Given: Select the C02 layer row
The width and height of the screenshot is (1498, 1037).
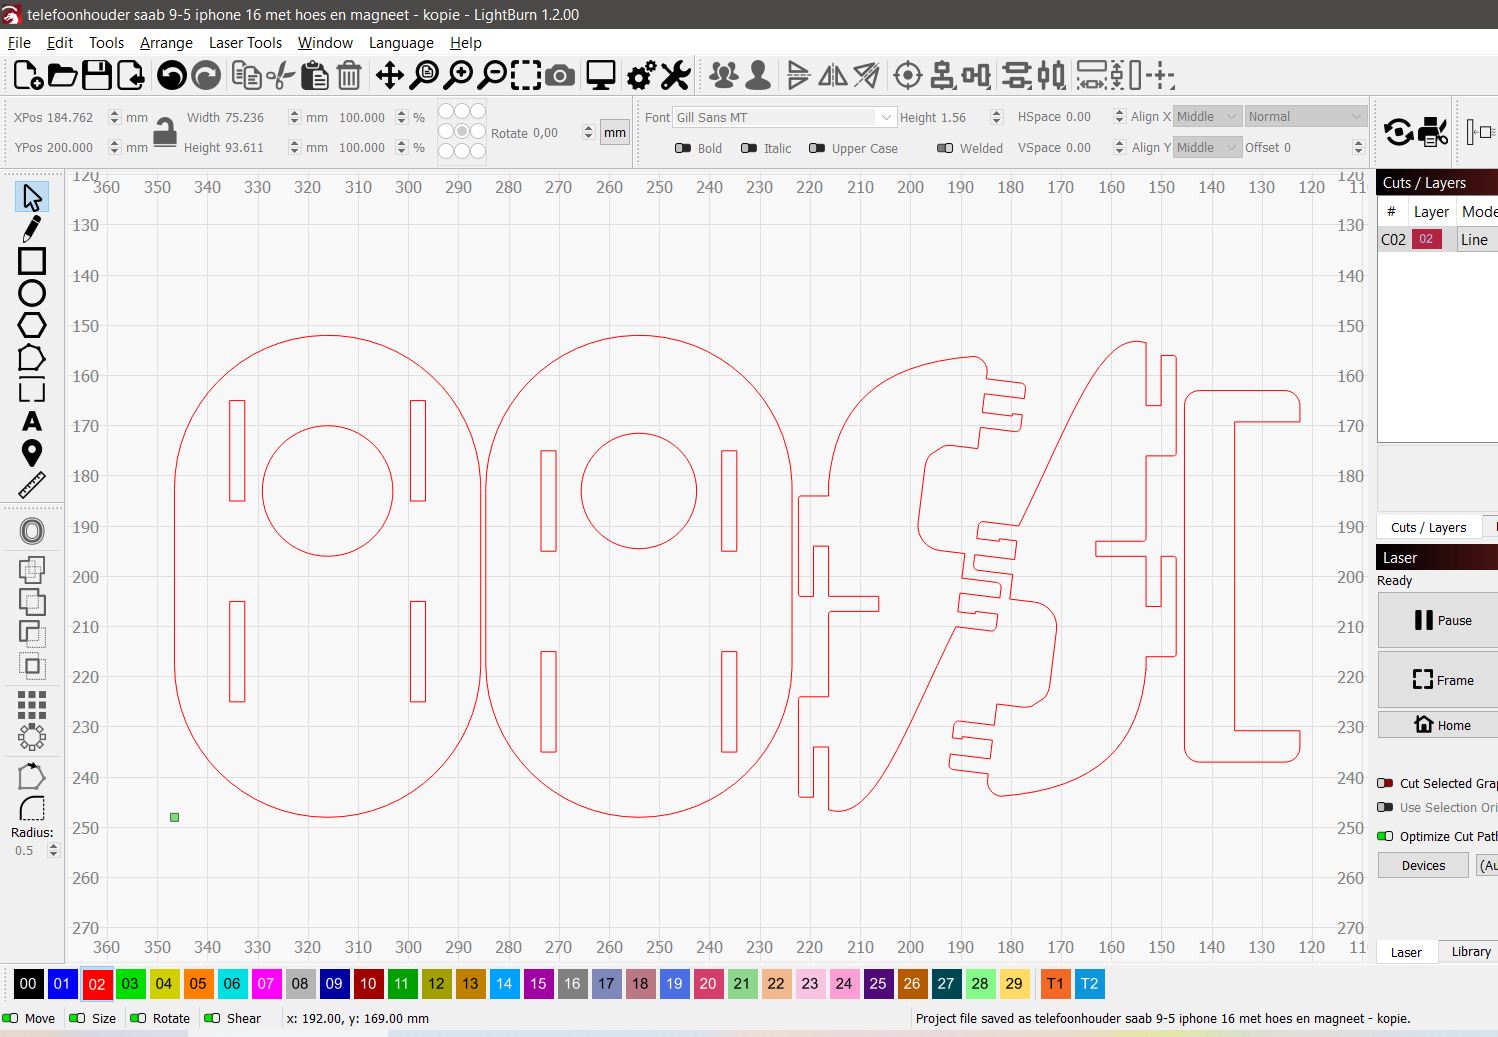Looking at the screenshot, I should click(x=1437, y=240).
